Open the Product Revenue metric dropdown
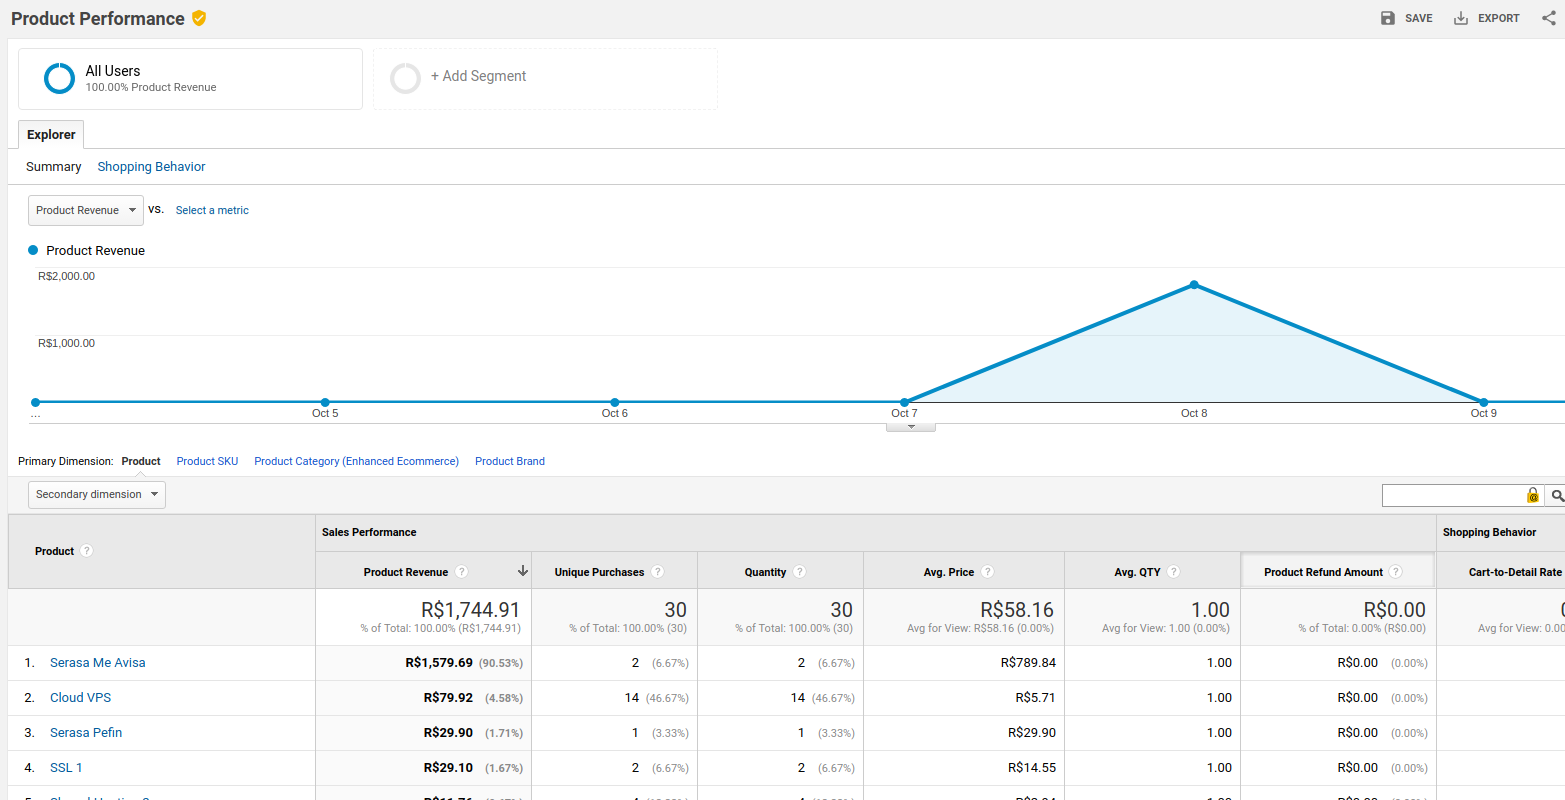The image size is (1565, 800). [x=86, y=210]
